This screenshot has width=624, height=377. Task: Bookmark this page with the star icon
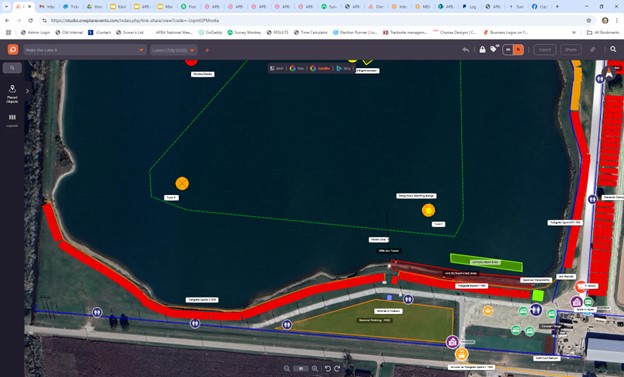coord(589,20)
